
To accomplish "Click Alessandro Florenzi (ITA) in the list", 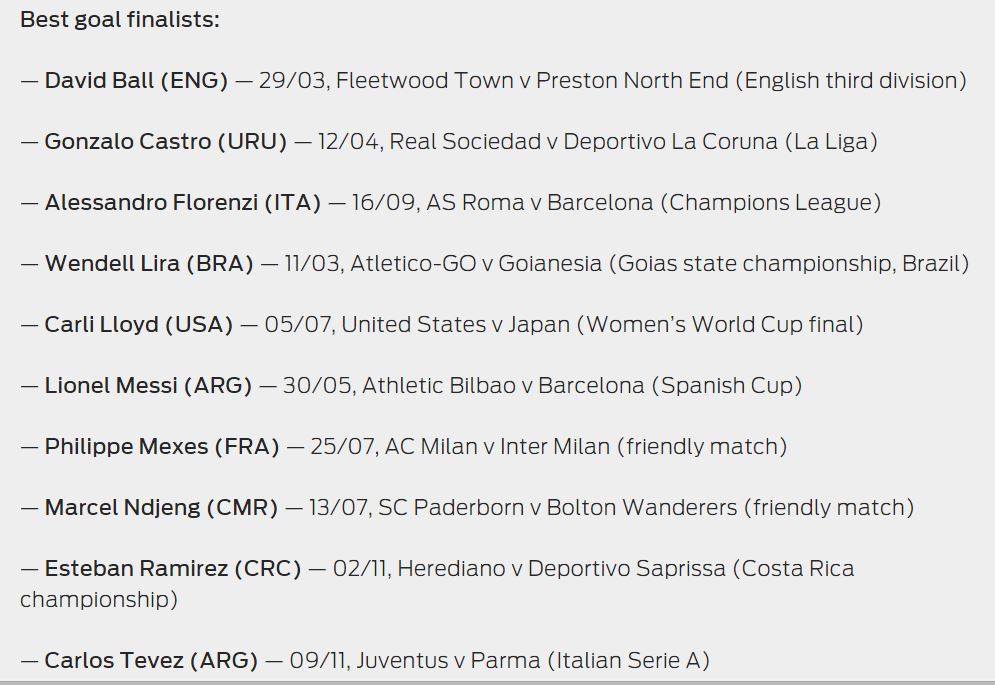I will coord(183,203).
